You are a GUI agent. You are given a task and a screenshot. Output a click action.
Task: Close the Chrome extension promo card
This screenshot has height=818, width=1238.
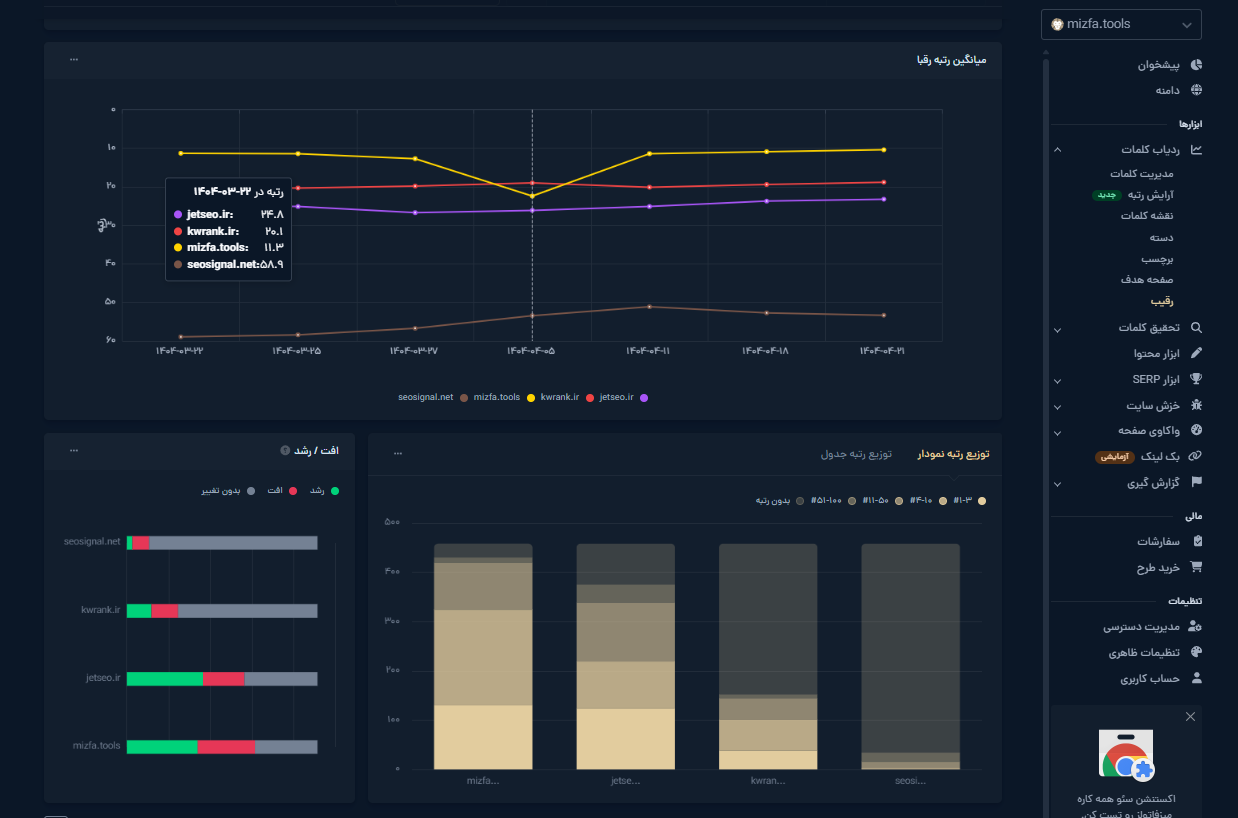click(x=1190, y=717)
